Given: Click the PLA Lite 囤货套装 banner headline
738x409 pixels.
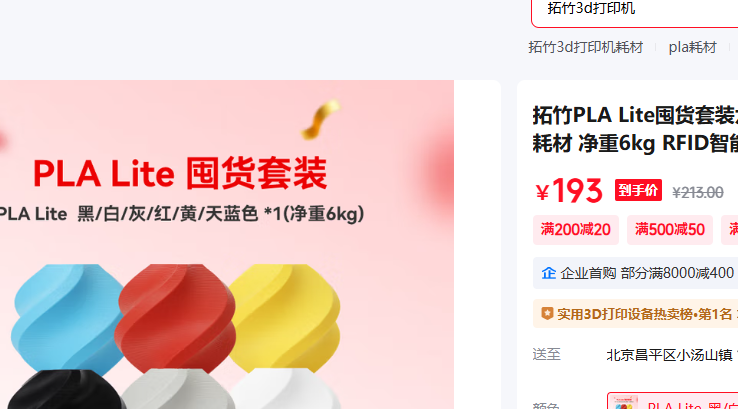Looking at the screenshot, I should tap(180, 174).
